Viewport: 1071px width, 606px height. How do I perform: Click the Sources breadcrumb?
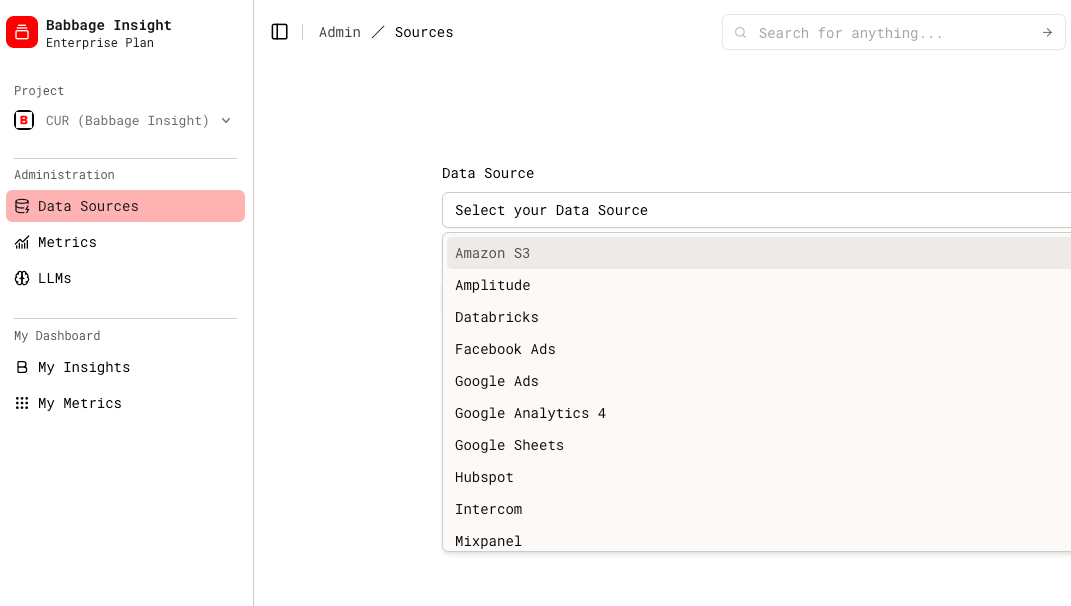[x=423, y=32]
